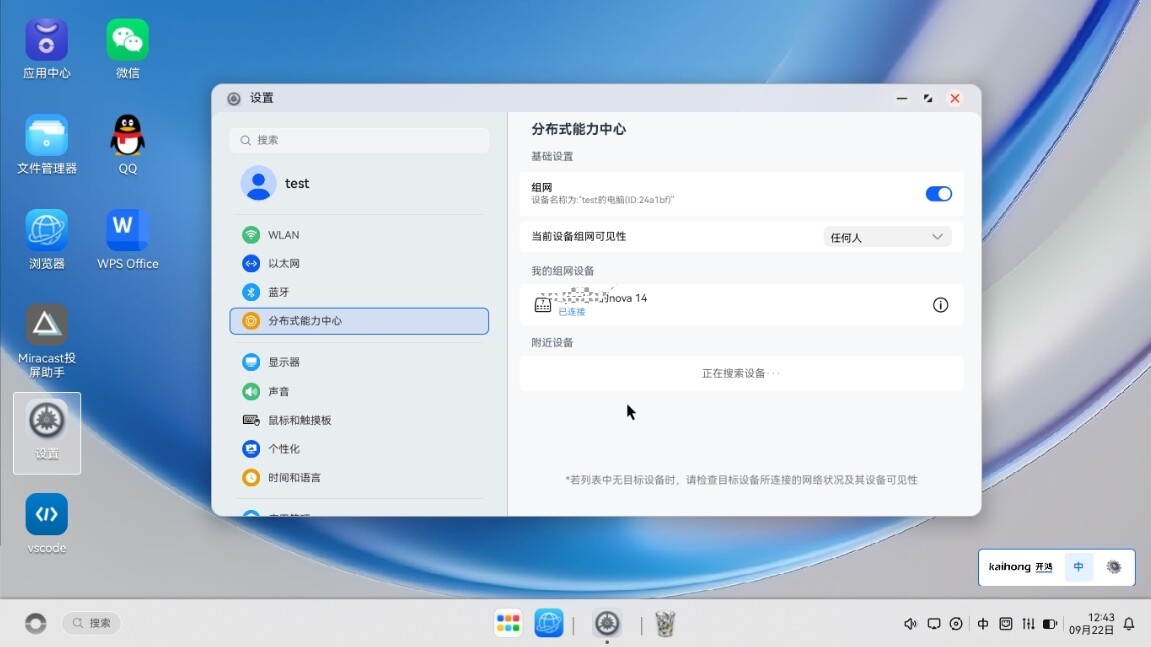Go to WLAN settings in sidebar
This screenshot has width=1151, height=647.
[359, 235]
